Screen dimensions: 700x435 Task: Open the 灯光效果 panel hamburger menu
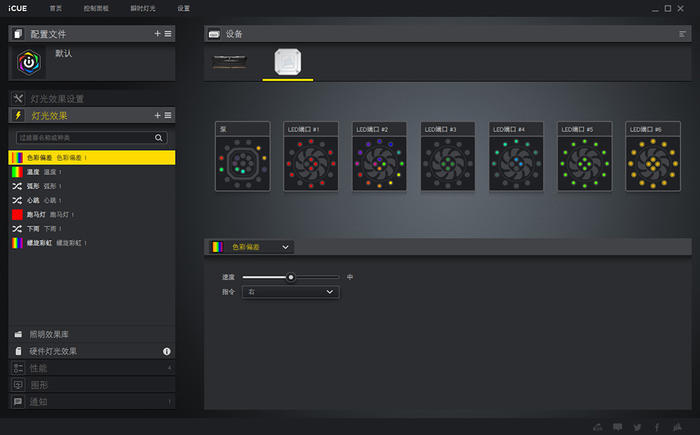[x=168, y=115]
